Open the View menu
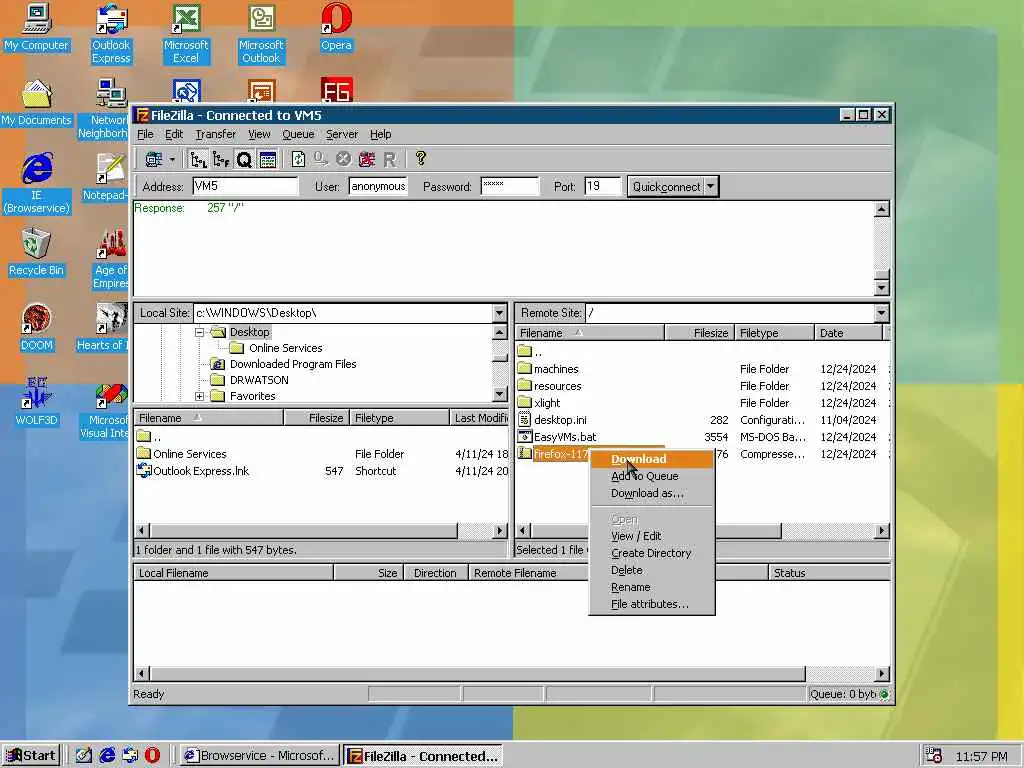This screenshot has width=1024, height=768. pyautogui.click(x=259, y=135)
